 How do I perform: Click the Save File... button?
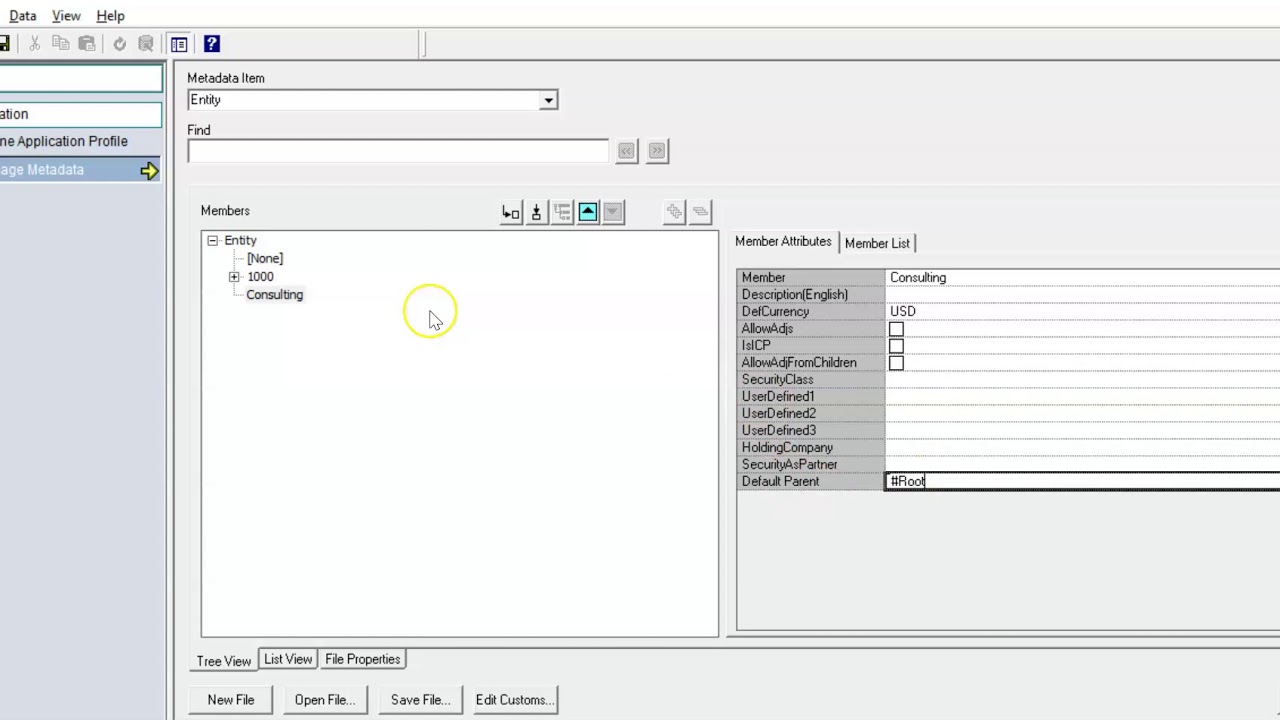(421, 700)
